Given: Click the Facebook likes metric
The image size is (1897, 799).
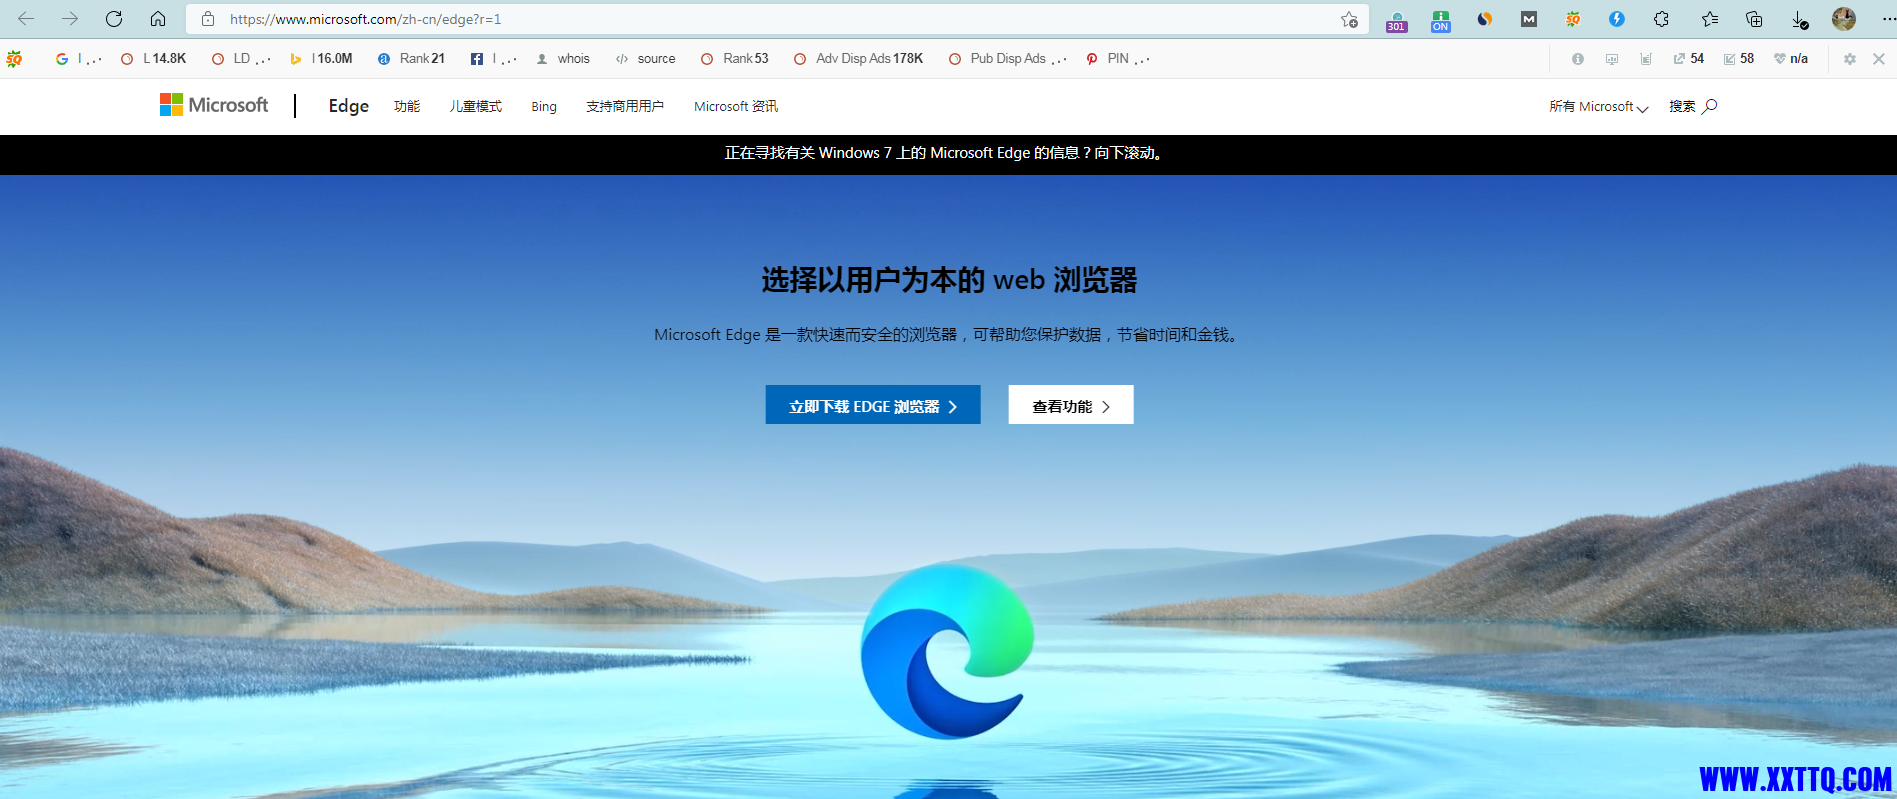Looking at the screenshot, I should 493,59.
